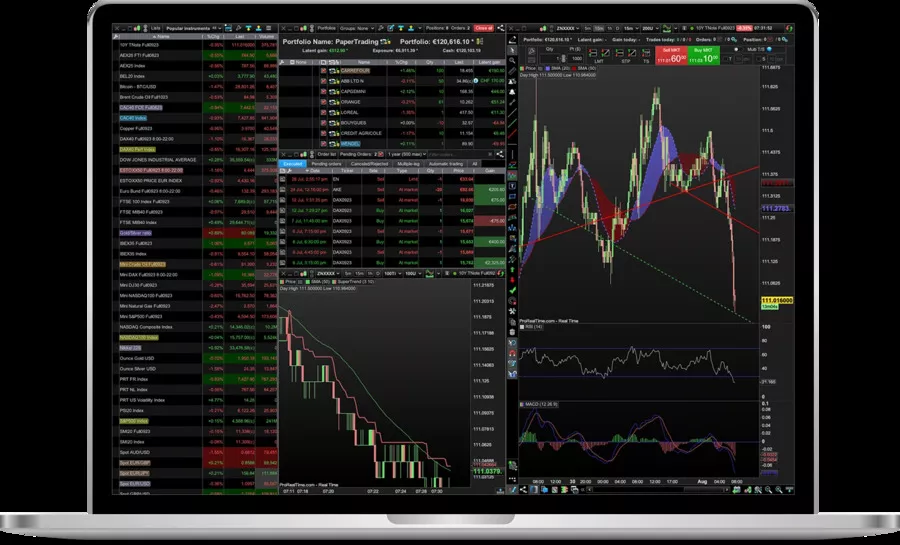Click the horizontal scrollbar under main chart
The image size is (900, 545).
pyautogui.click(x=660, y=489)
